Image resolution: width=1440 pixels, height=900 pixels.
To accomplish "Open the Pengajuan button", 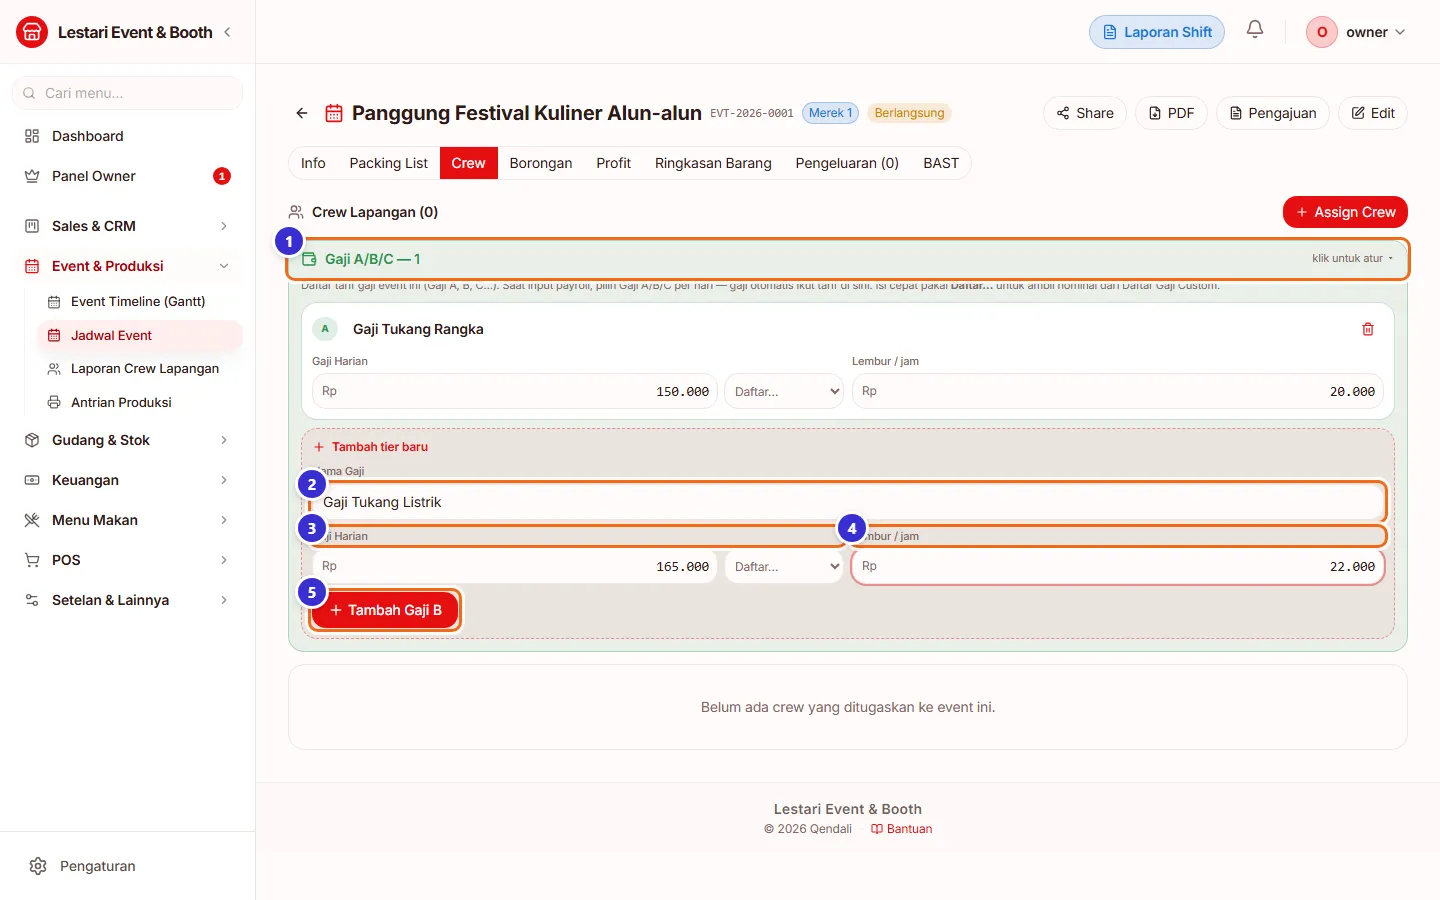I will point(1273,113).
